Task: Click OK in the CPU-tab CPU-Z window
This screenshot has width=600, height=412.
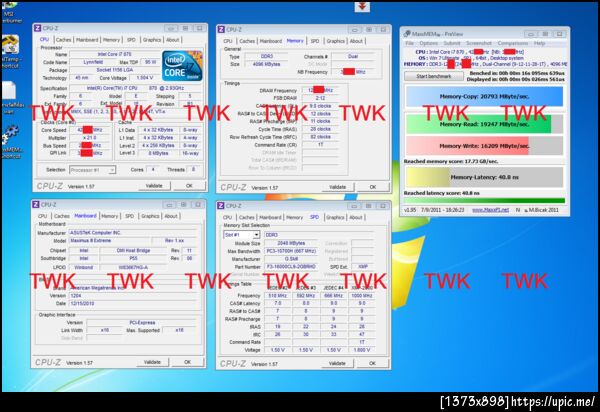Action: click(x=189, y=186)
